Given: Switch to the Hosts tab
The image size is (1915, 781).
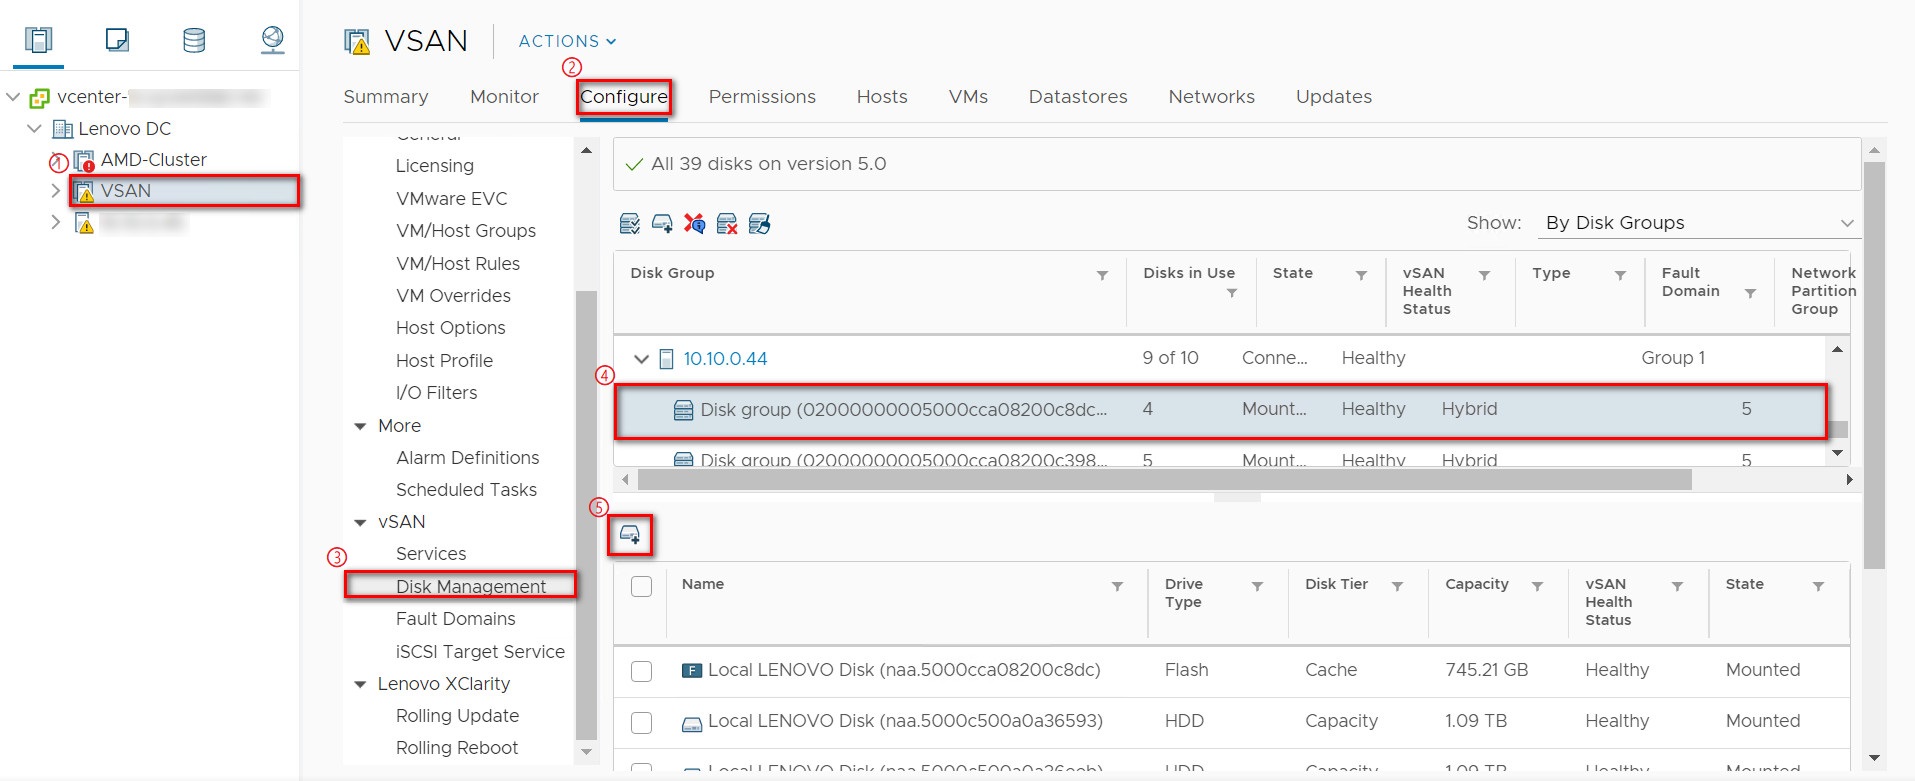Looking at the screenshot, I should pyautogui.click(x=882, y=97).
